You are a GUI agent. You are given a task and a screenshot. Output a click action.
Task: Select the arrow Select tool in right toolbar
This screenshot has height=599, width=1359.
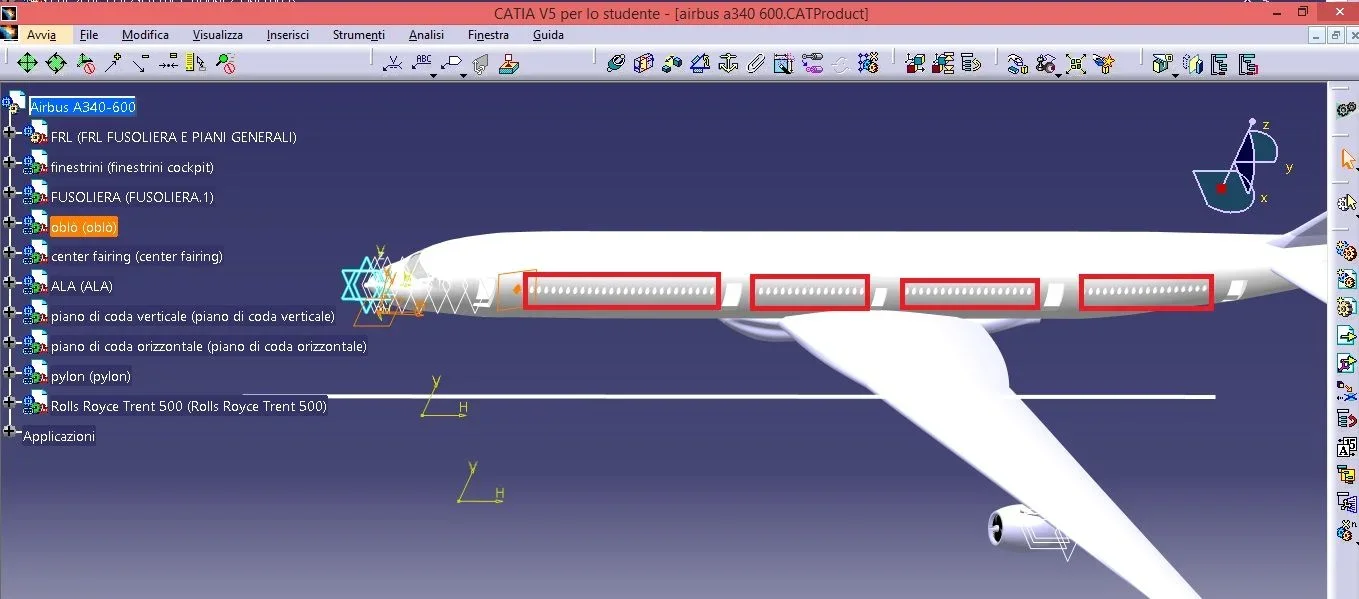(1347, 159)
